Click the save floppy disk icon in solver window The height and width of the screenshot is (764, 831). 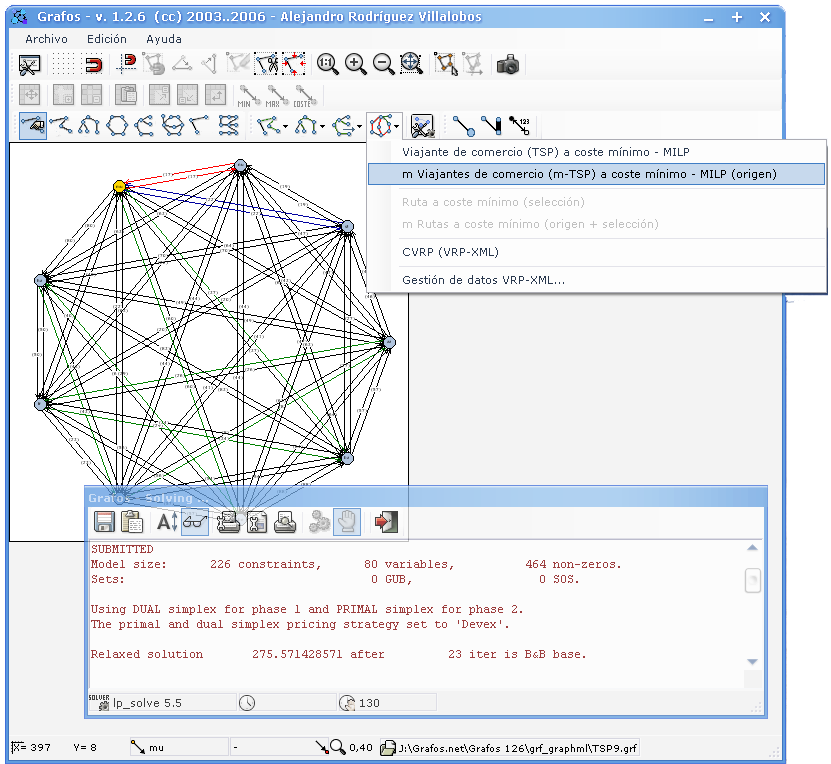(x=104, y=521)
